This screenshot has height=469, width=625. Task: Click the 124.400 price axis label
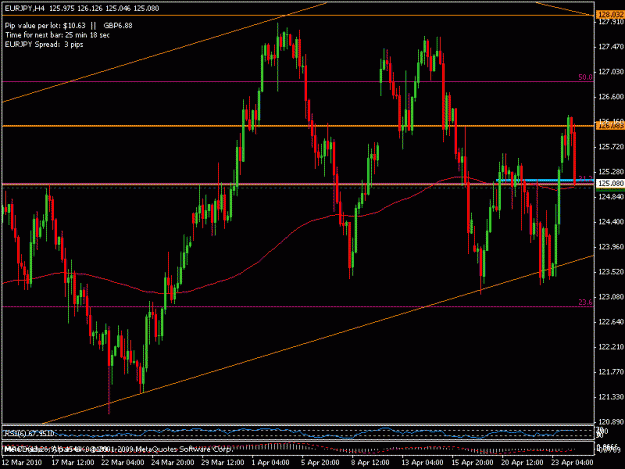[611, 222]
